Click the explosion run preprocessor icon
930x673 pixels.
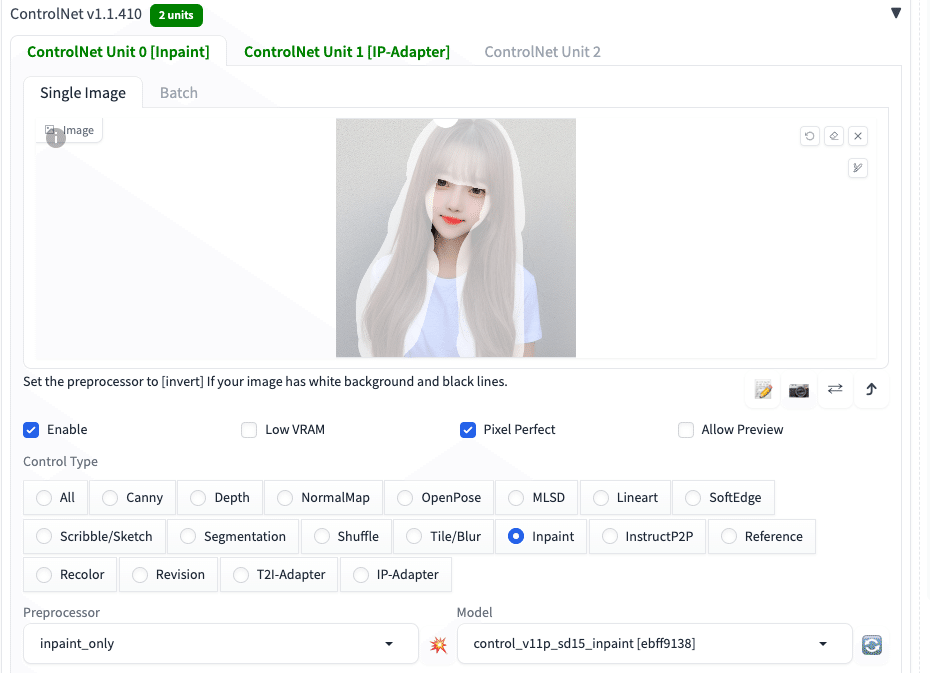pyautogui.click(x=438, y=645)
